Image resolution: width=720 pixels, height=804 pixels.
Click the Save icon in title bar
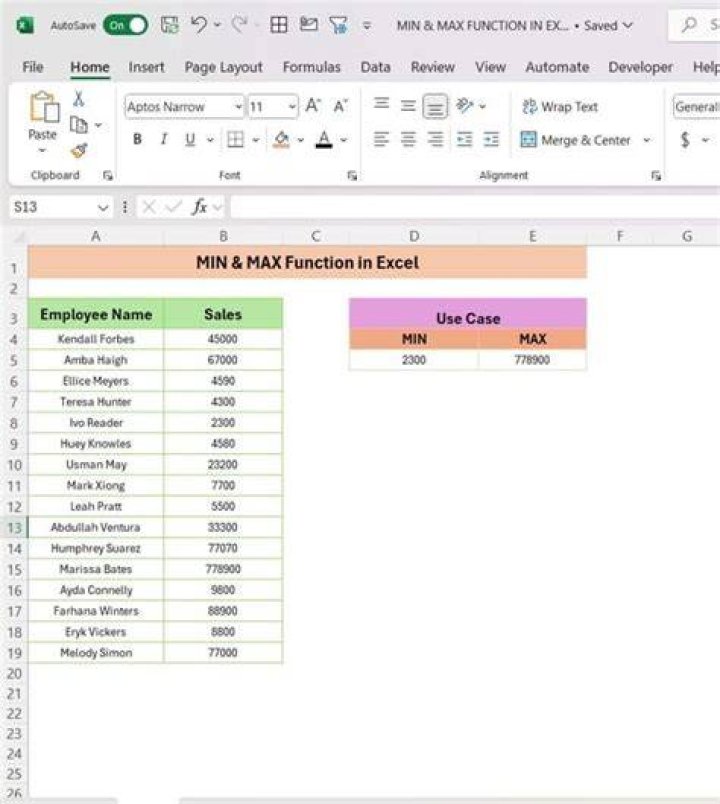[x=170, y=25]
